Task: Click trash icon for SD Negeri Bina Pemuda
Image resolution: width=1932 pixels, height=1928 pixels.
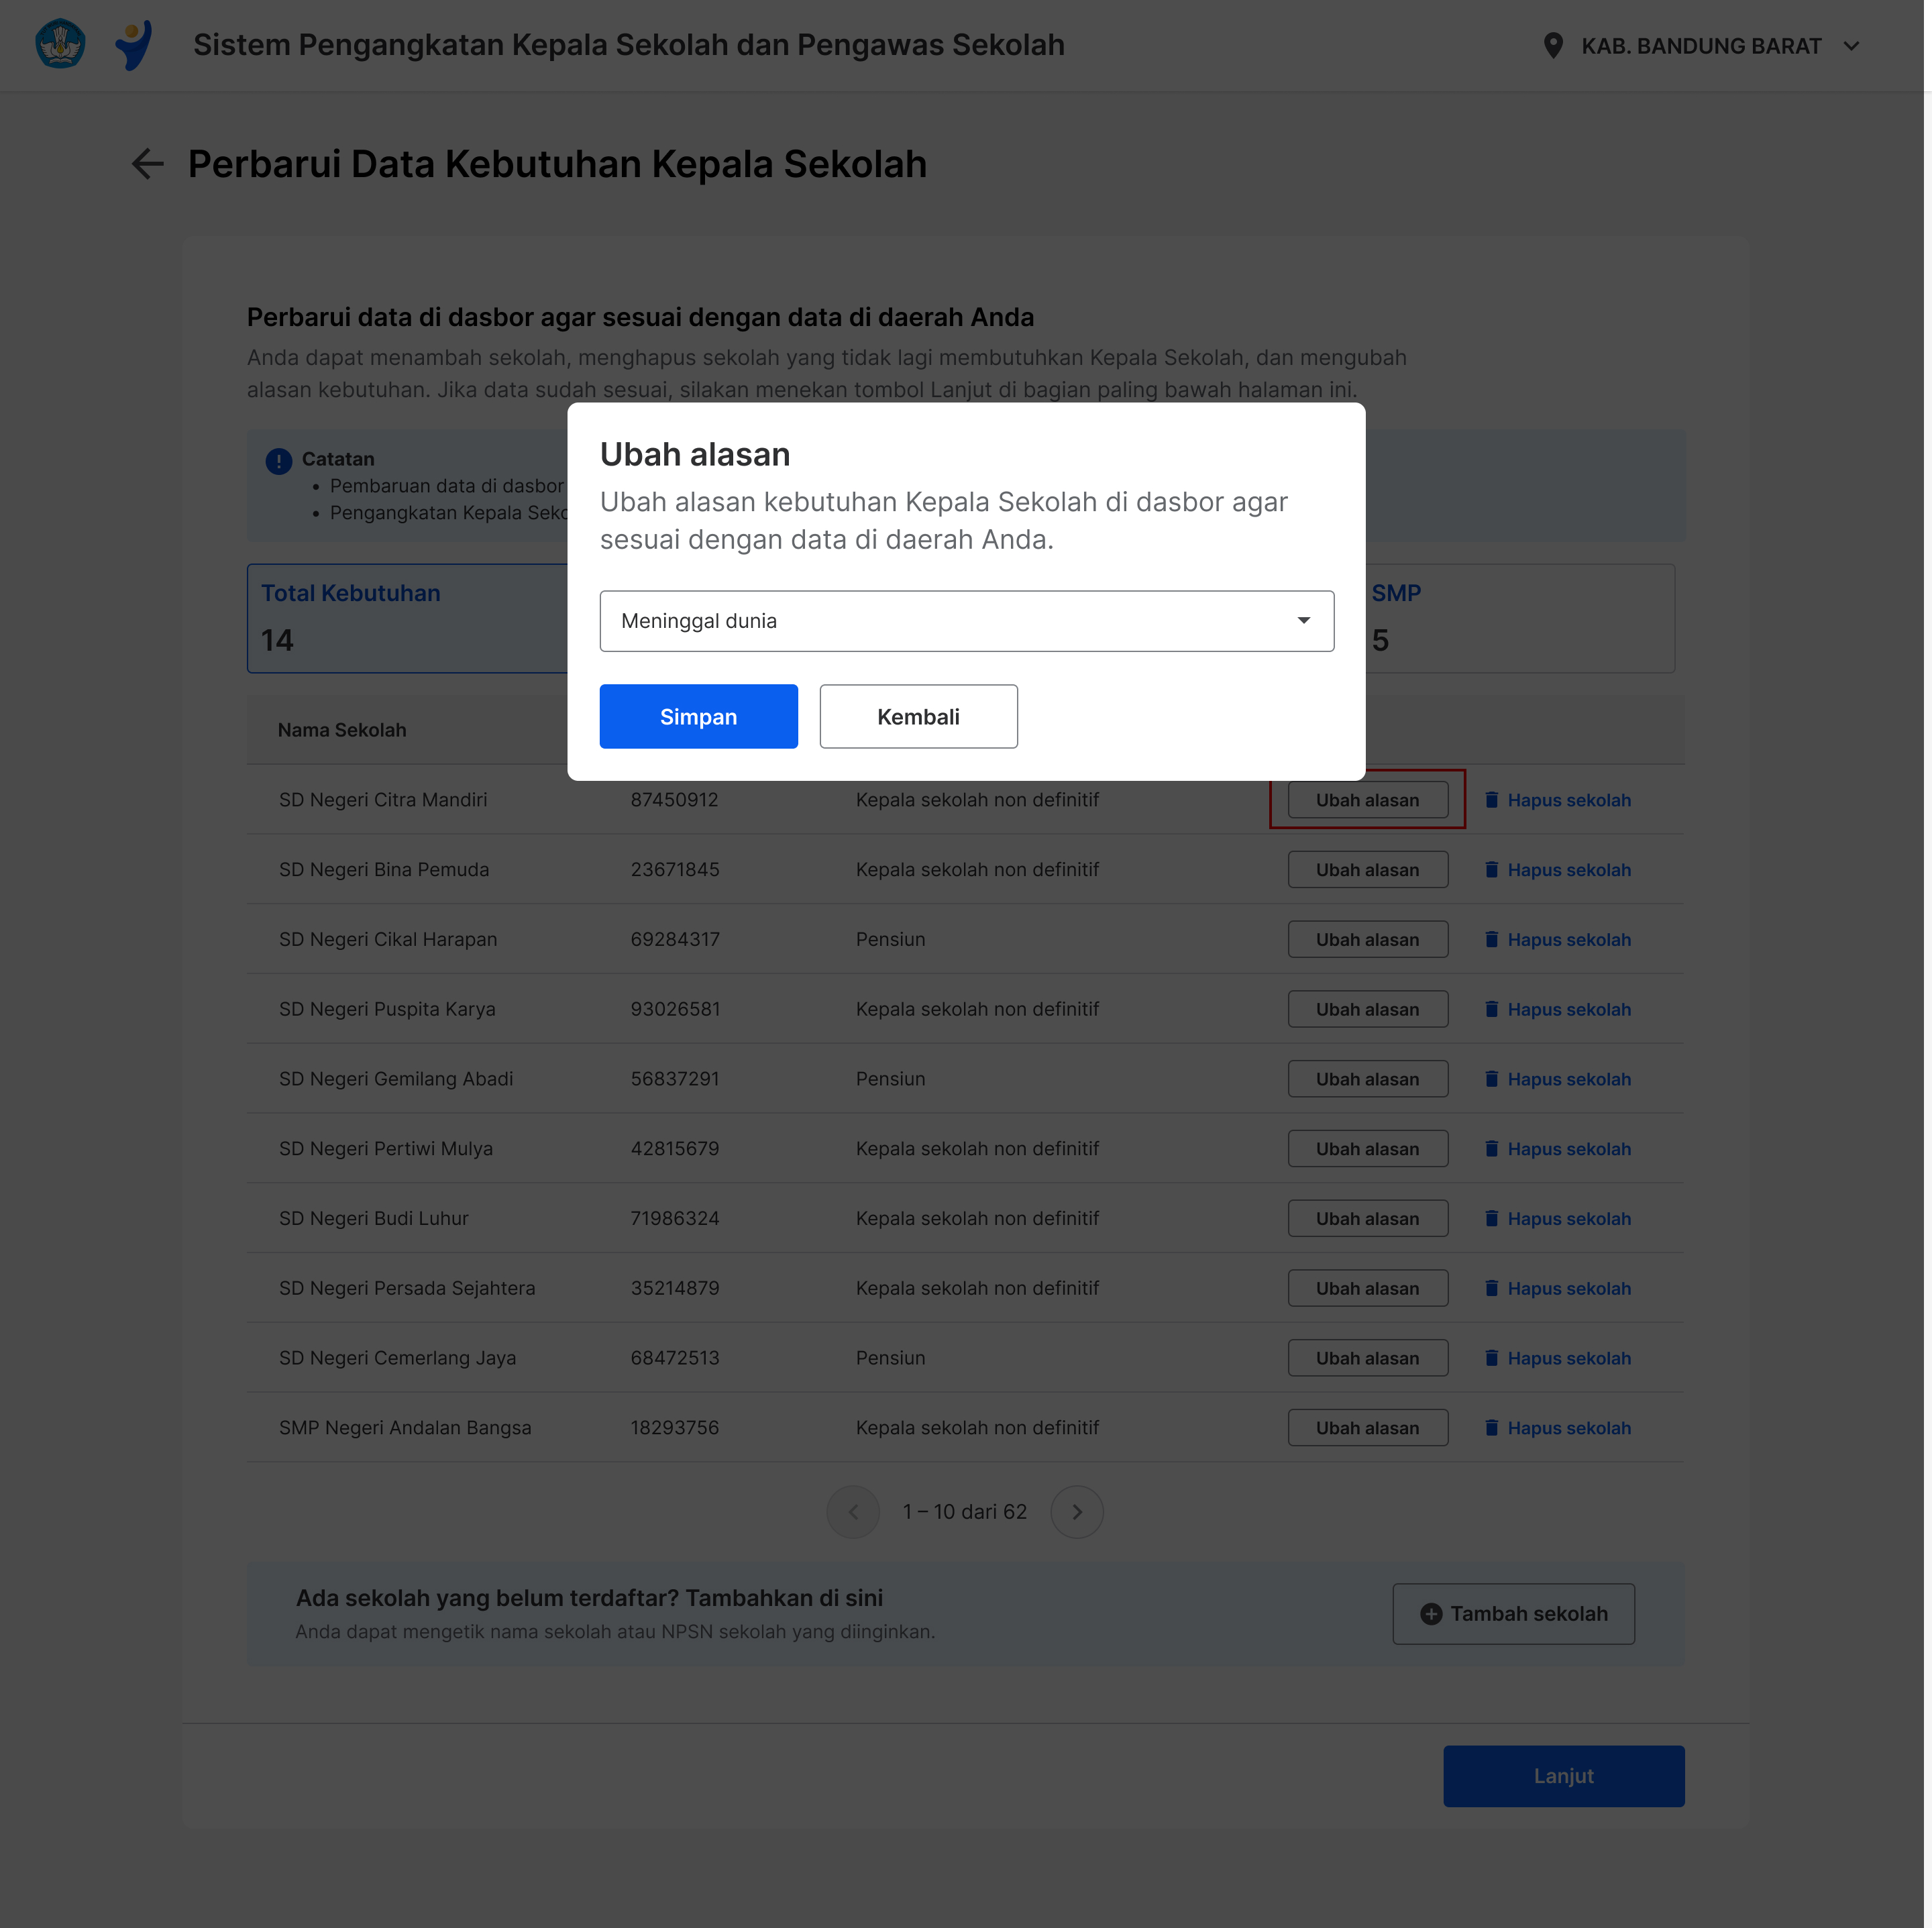Action: [1491, 869]
